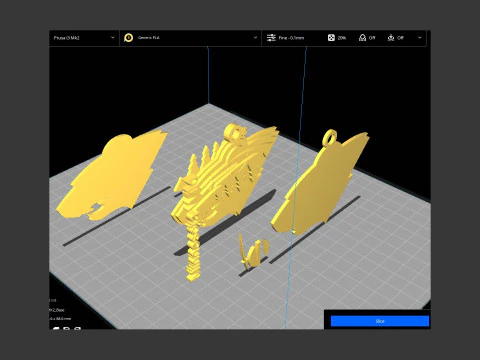Select the Fine 0.1mm profile label
480x360 pixels.
point(291,38)
